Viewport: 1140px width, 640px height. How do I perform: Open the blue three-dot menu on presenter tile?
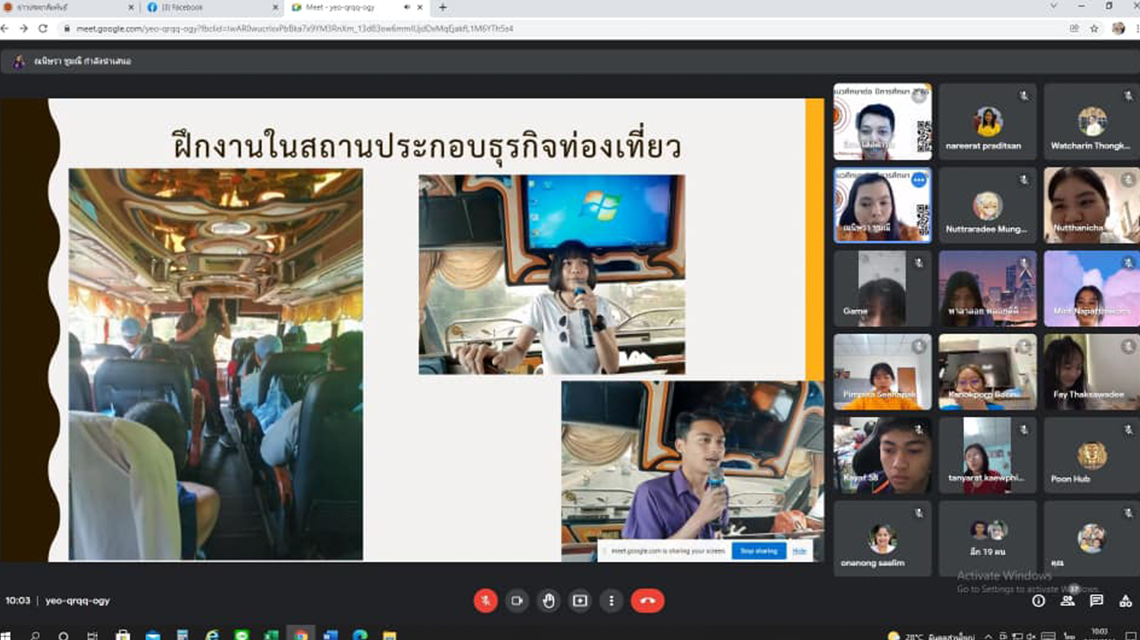click(x=919, y=180)
